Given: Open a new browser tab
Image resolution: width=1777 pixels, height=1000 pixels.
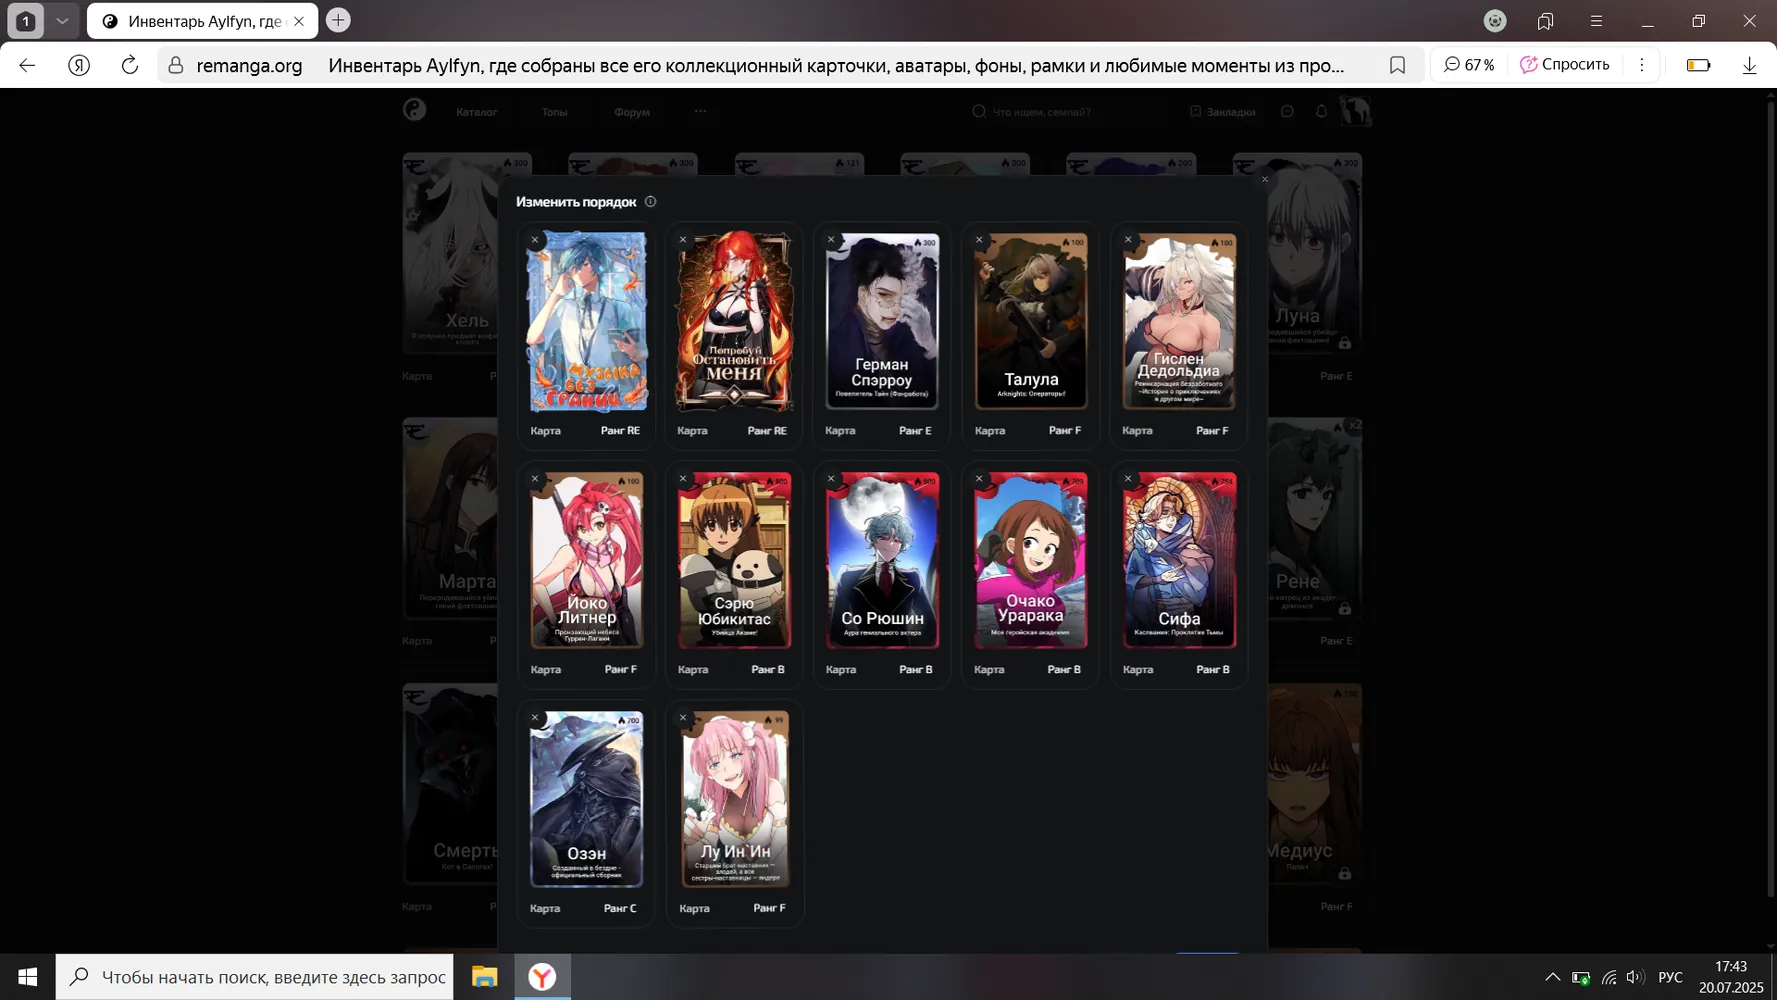Looking at the screenshot, I should [x=338, y=20].
